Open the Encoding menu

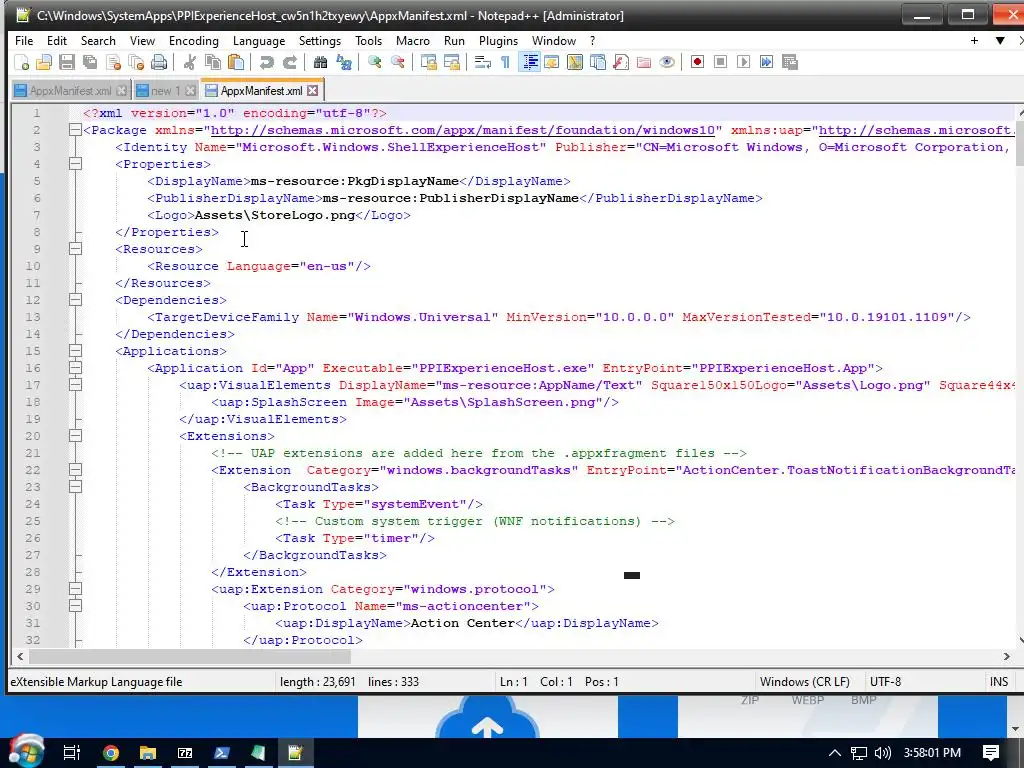pyautogui.click(x=194, y=40)
